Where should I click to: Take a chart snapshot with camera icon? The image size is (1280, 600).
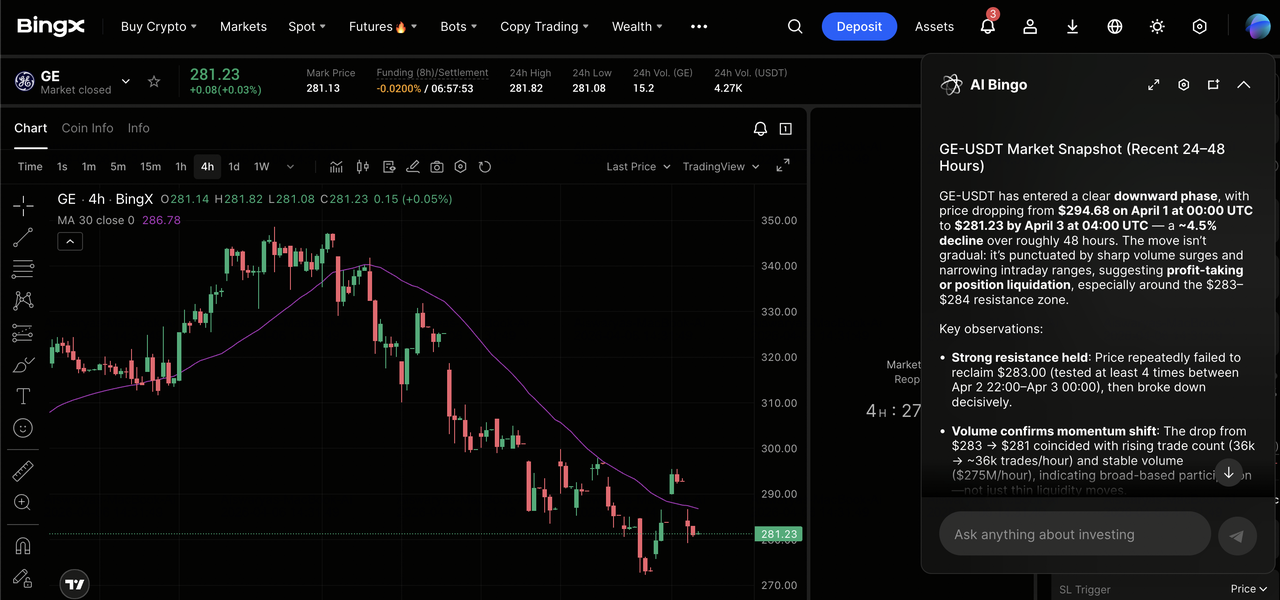437,167
